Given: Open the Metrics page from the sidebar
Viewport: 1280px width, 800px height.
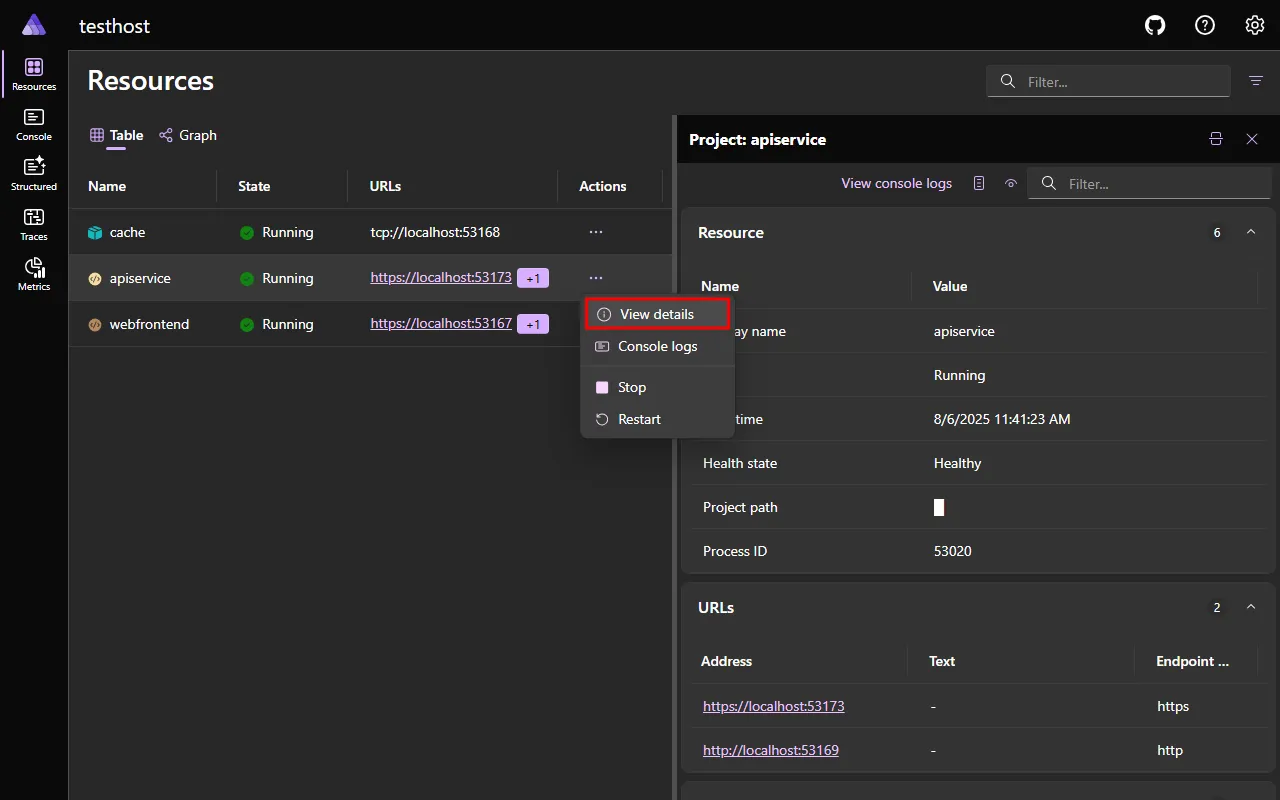Looking at the screenshot, I should tap(33, 270).
